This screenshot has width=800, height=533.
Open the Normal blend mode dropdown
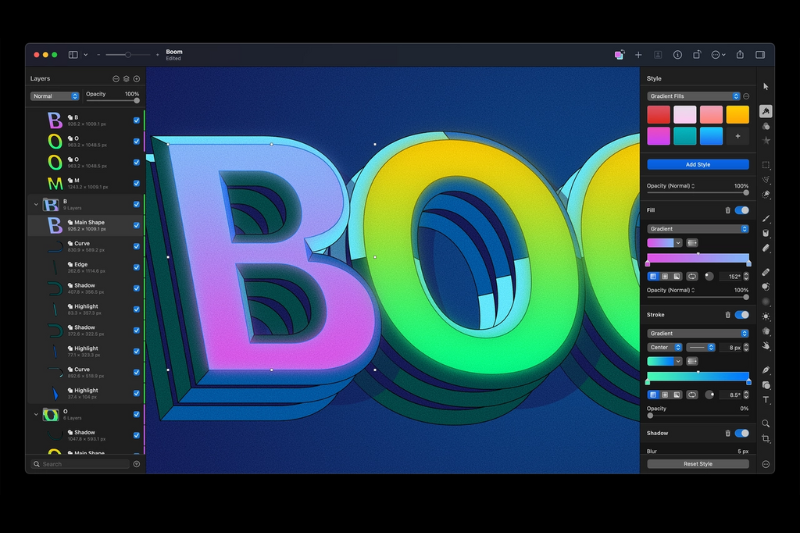click(55, 96)
